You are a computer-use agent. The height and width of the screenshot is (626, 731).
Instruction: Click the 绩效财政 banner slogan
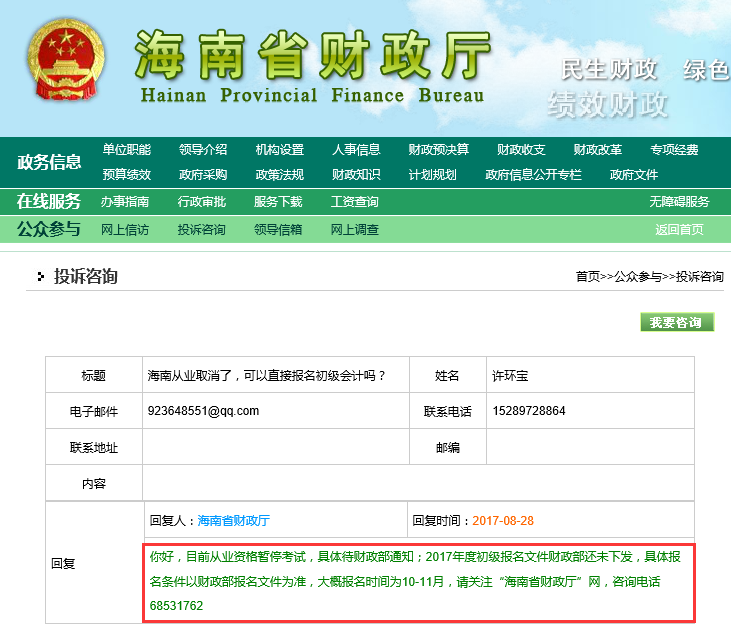[x=608, y=104]
